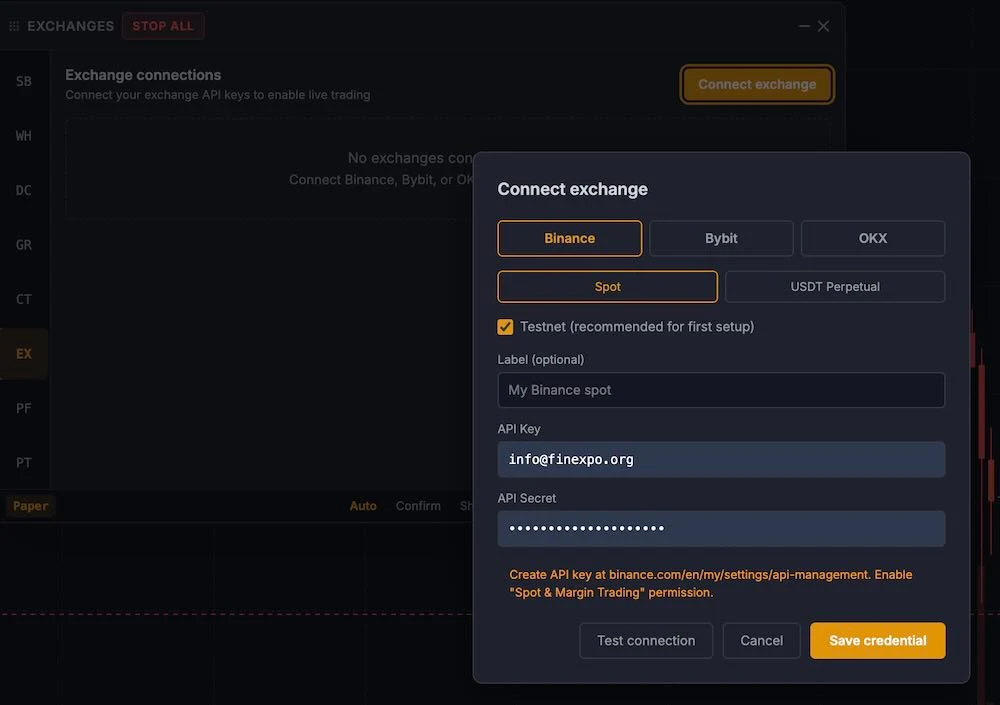Open the EX exchanges sidebar panel
This screenshot has width=1000, height=705.
[x=24, y=353]
